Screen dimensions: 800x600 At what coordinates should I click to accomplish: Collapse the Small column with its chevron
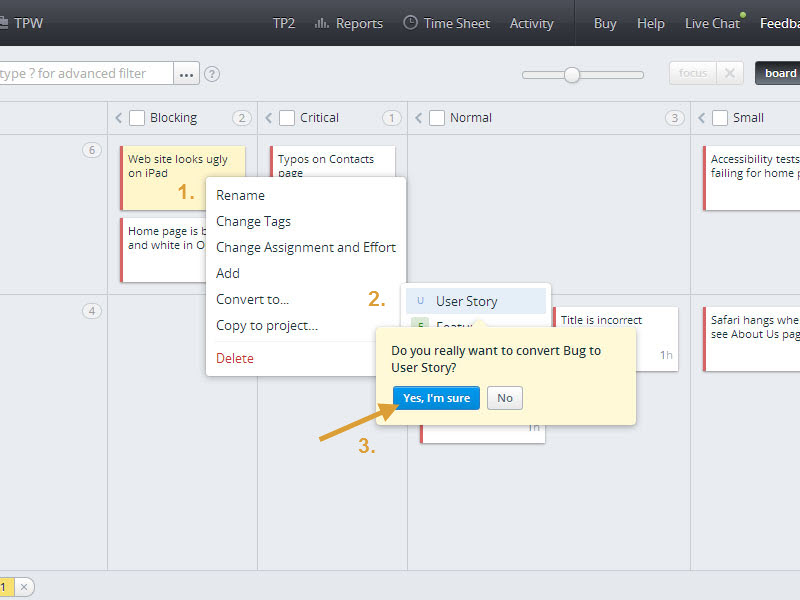703,117
